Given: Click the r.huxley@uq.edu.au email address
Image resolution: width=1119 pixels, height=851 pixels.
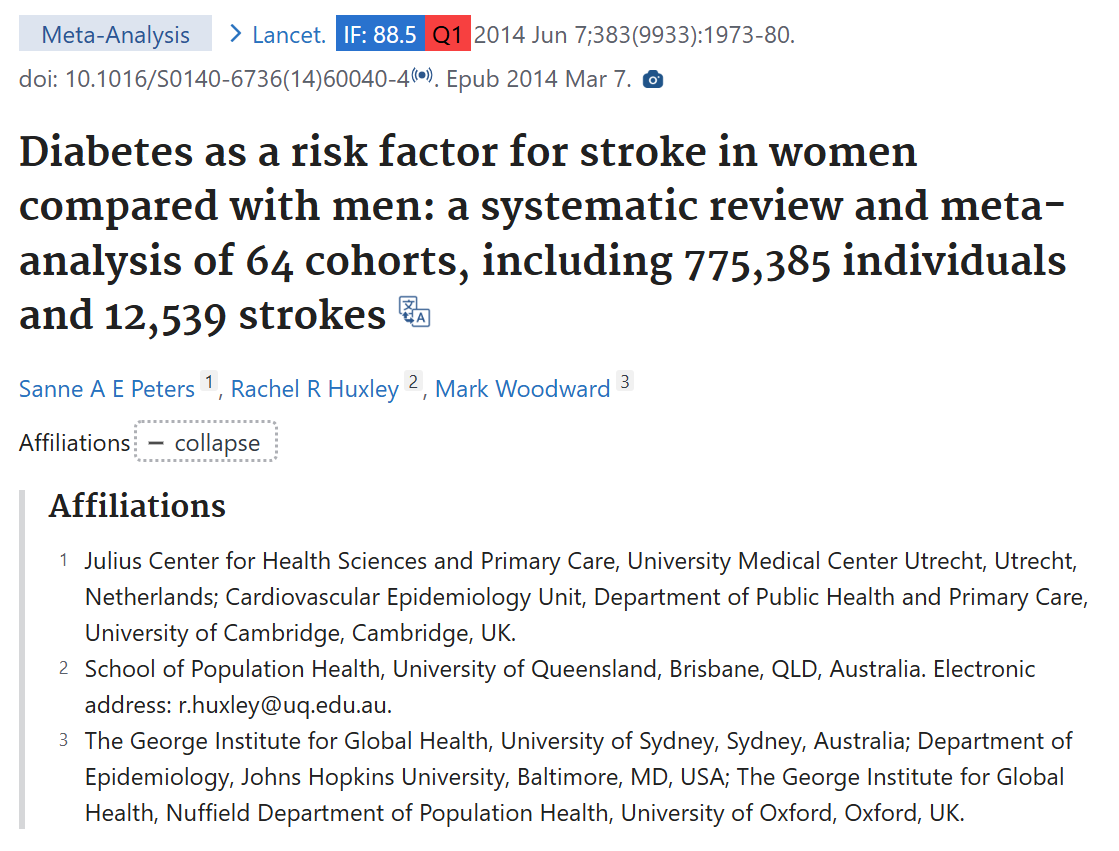Looking at the screenshot, I should pos(285,704).
